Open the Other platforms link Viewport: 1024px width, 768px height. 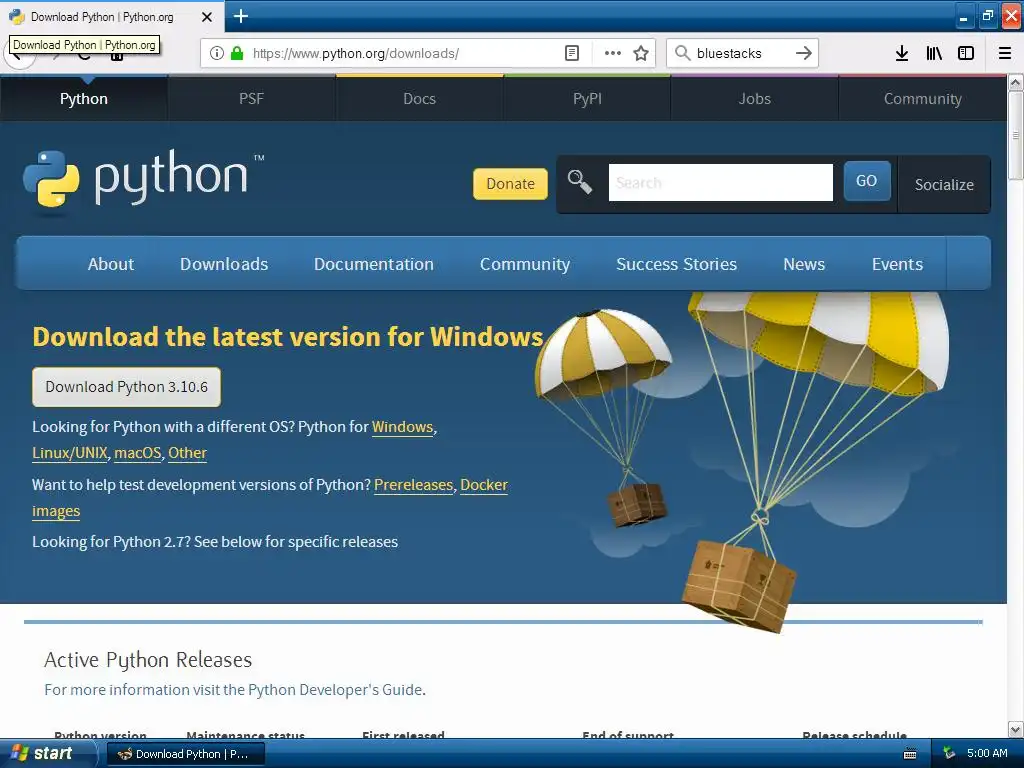(187, 453)
